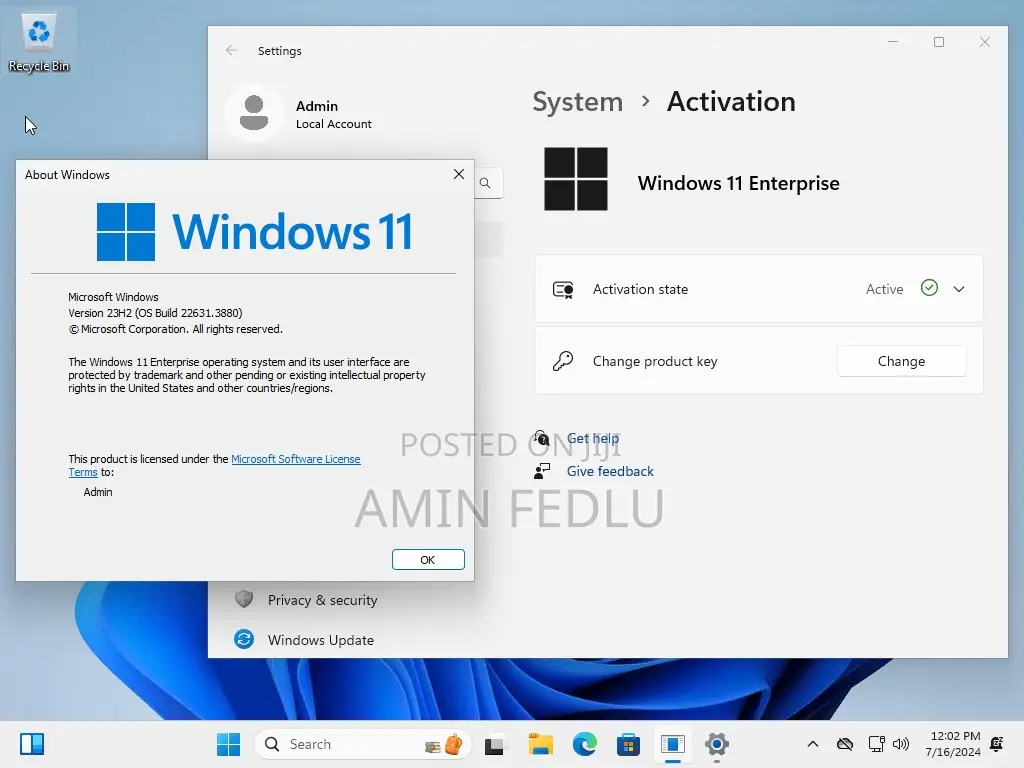Open File Explorer from the taskbar
The height and width of the screenshot is (768, 1024).
point(540,744)
